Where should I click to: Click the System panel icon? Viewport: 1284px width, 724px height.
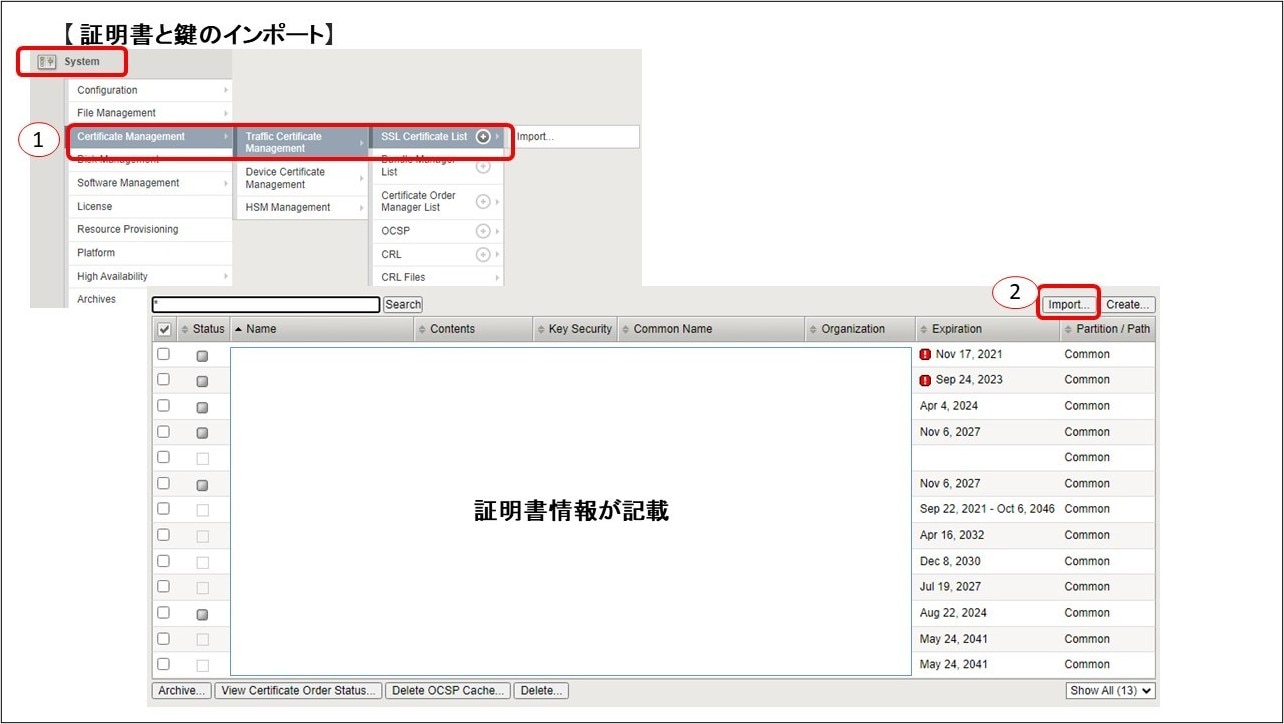(46, 62)
